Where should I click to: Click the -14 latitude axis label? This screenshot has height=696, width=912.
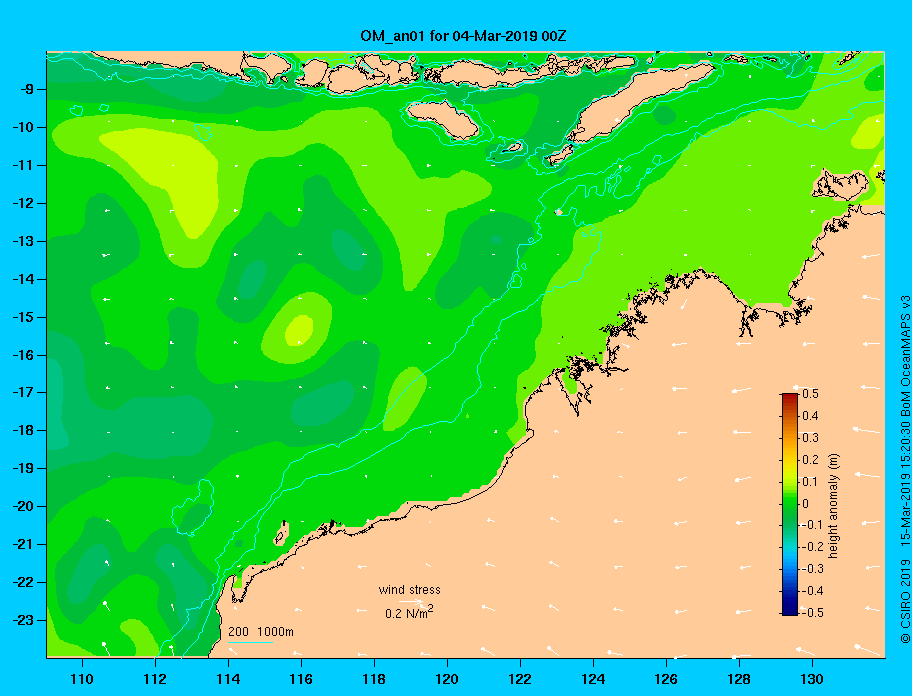(x=23, y=279)
